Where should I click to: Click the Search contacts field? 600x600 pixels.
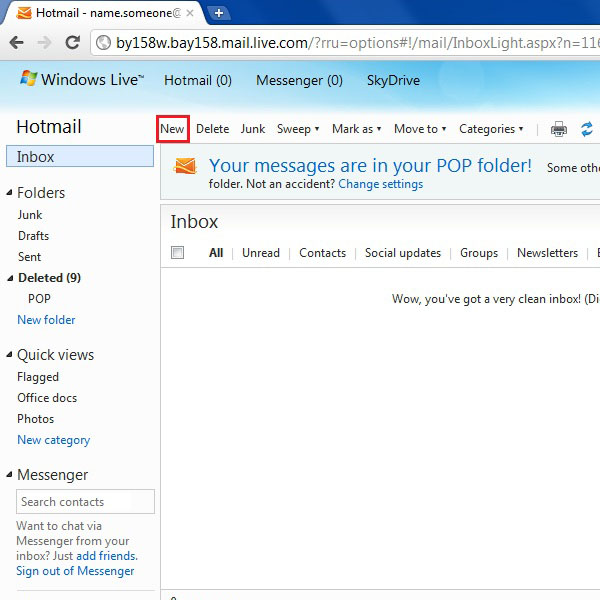(x=85, y=501)
